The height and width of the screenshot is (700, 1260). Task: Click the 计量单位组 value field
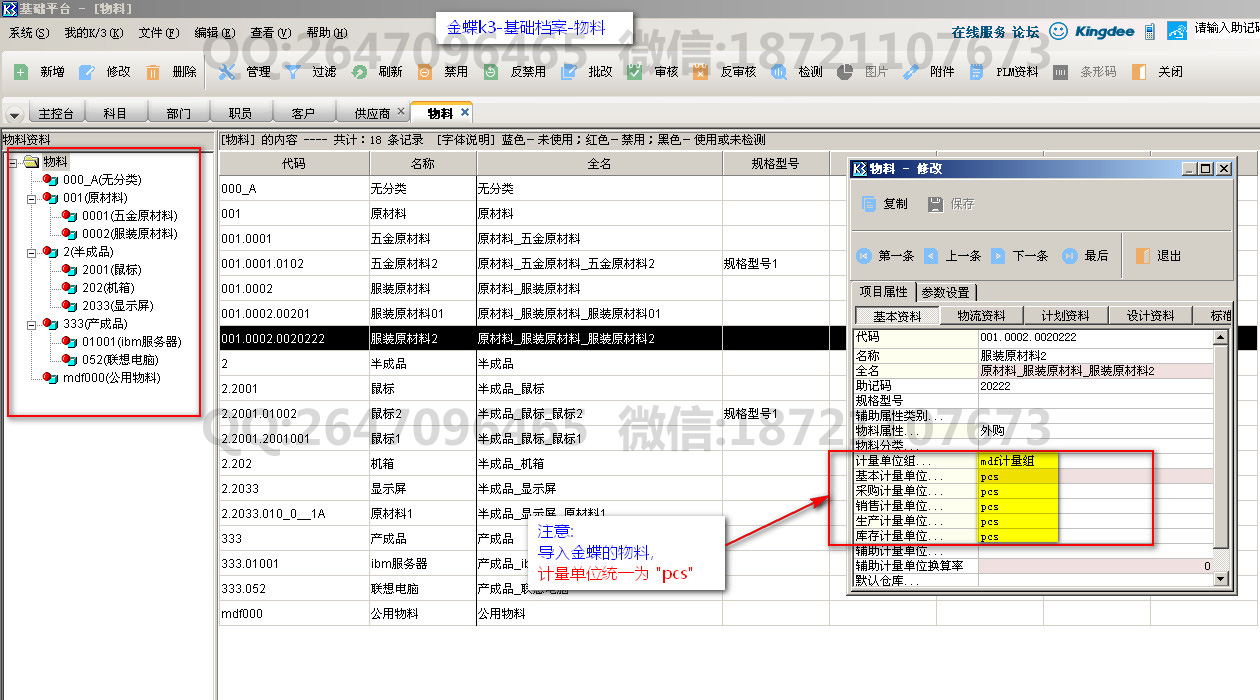[1018, 462]
